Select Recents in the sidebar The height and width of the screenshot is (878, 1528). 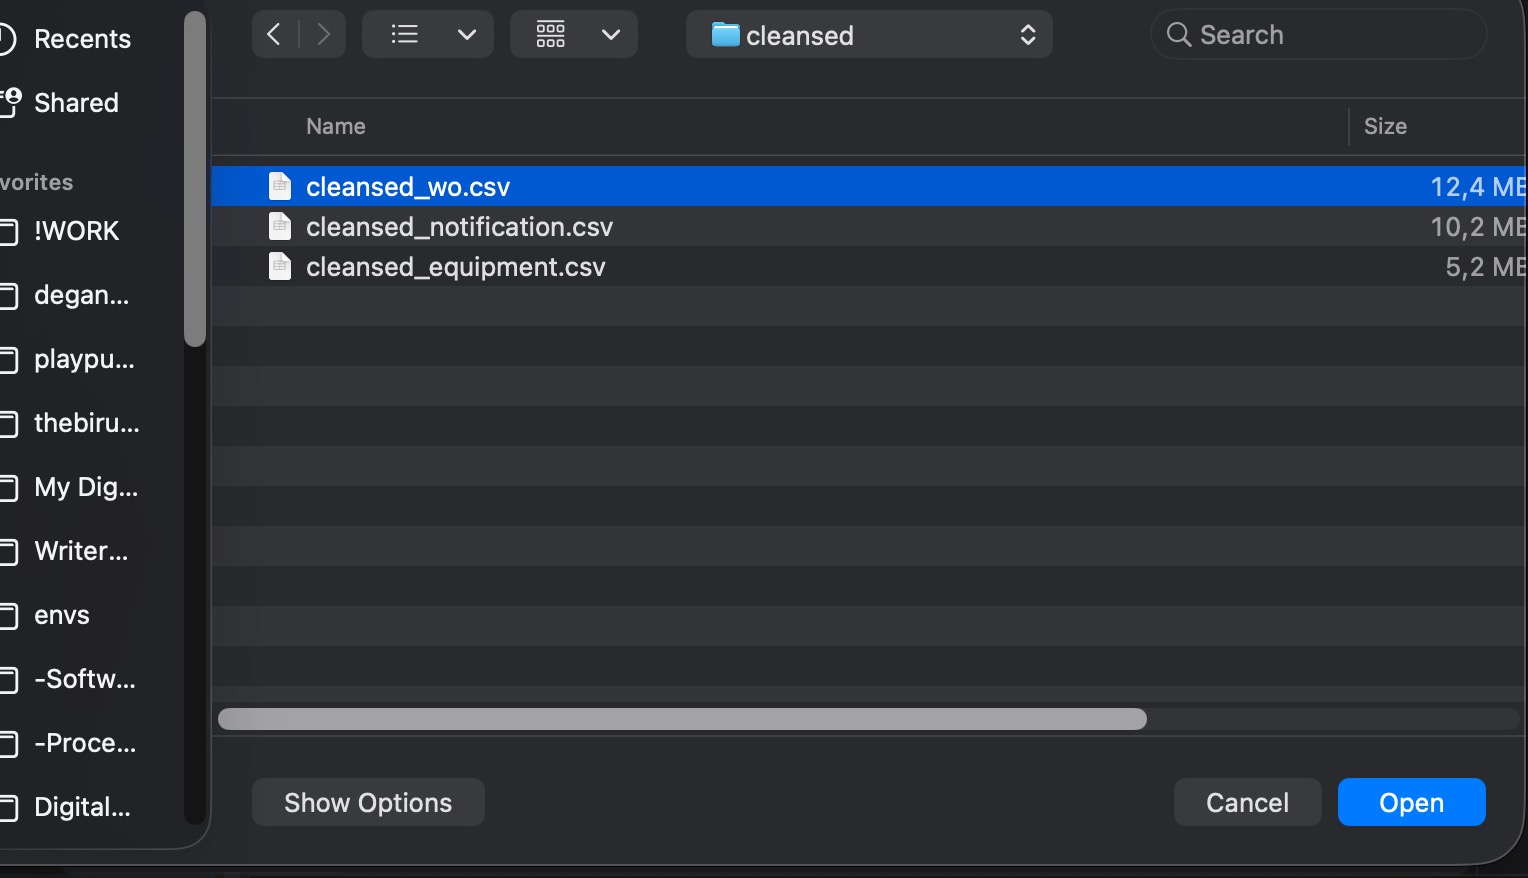(82, 39)
